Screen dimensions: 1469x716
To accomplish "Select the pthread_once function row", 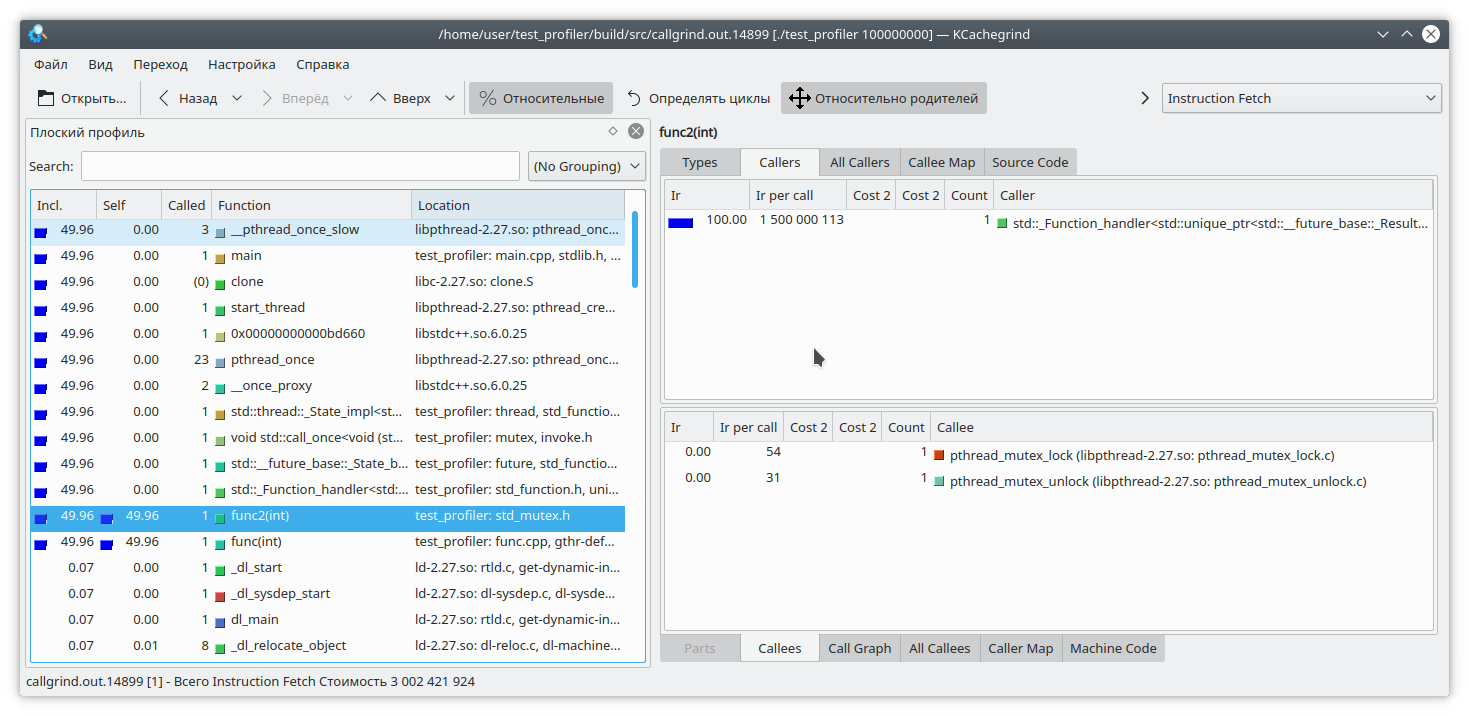I will [328, 360].
